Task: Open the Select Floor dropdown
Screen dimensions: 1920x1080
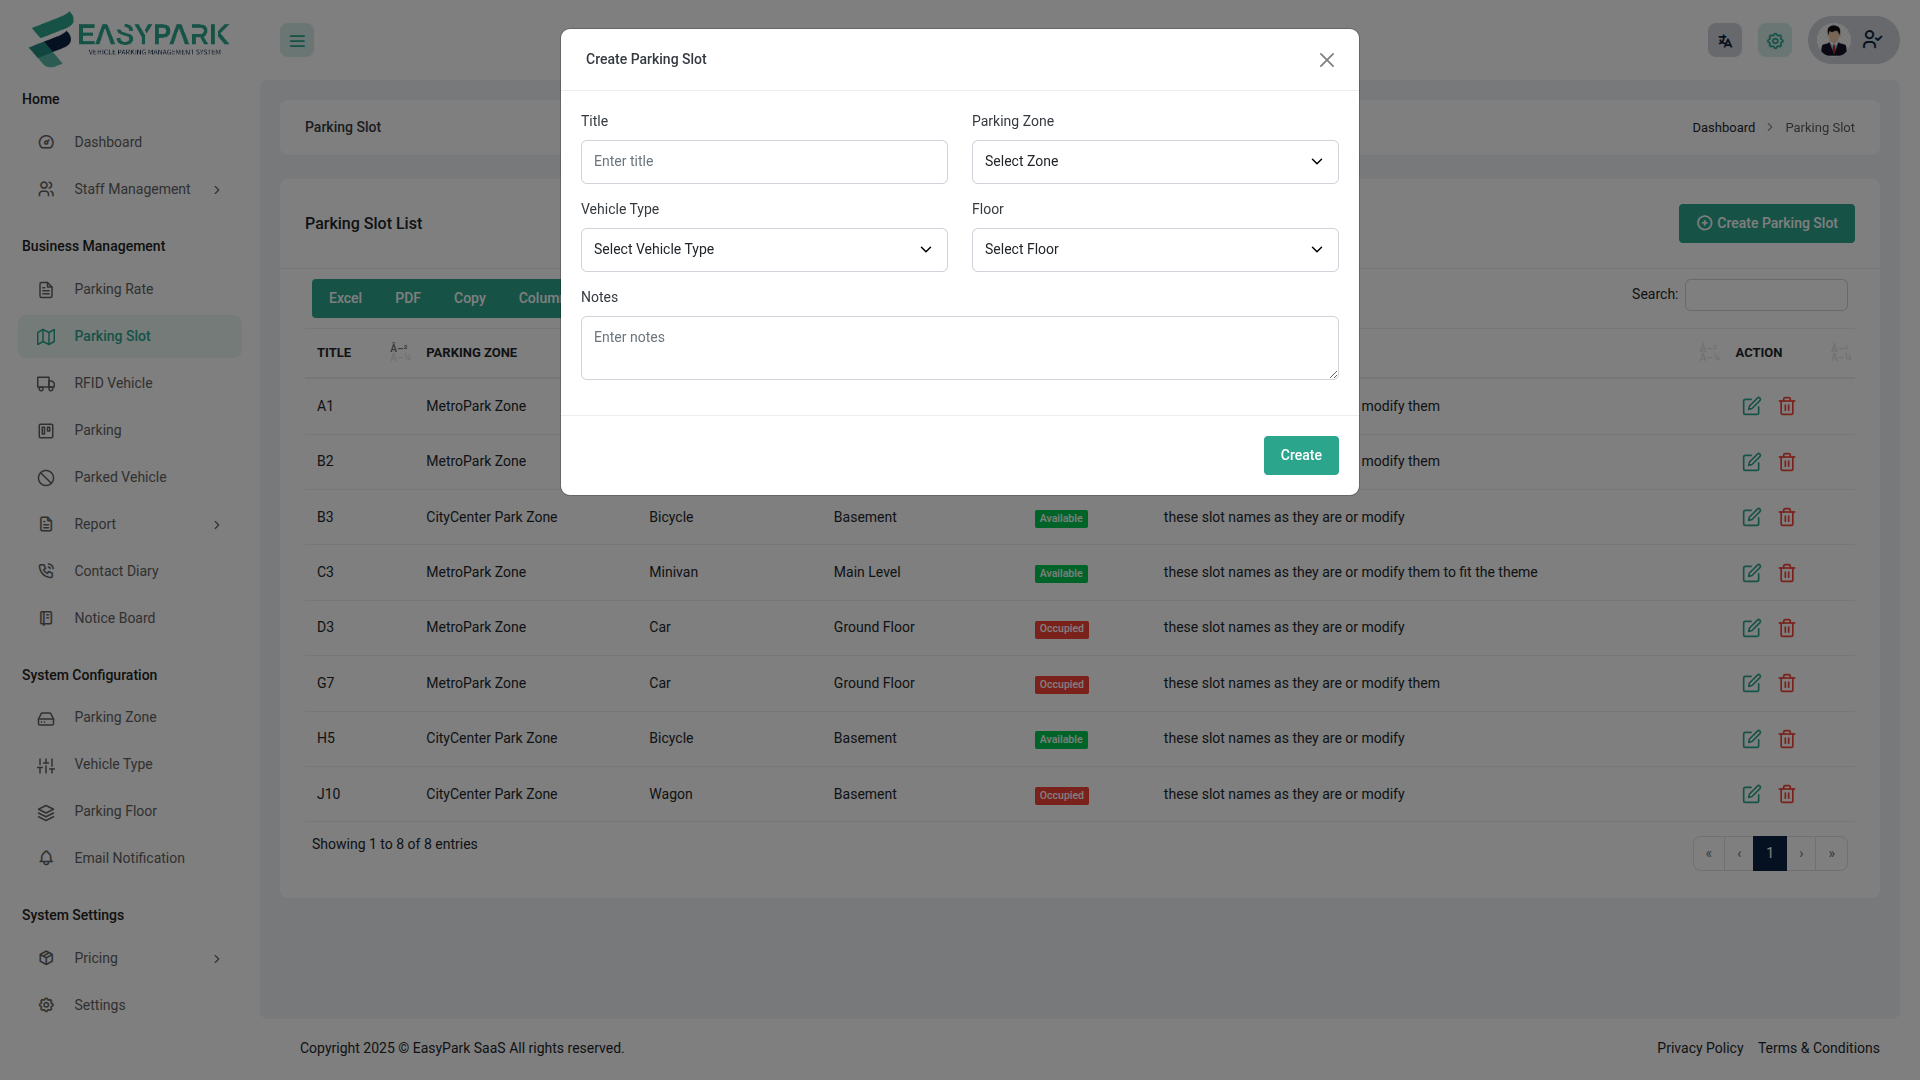Action: tap(1154, 249)
